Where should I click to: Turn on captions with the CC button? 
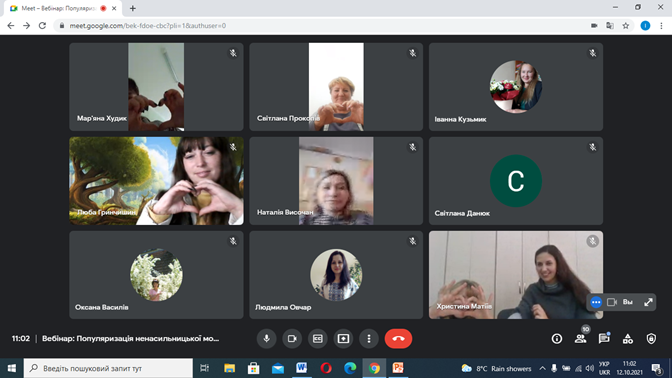pos(318,339)
